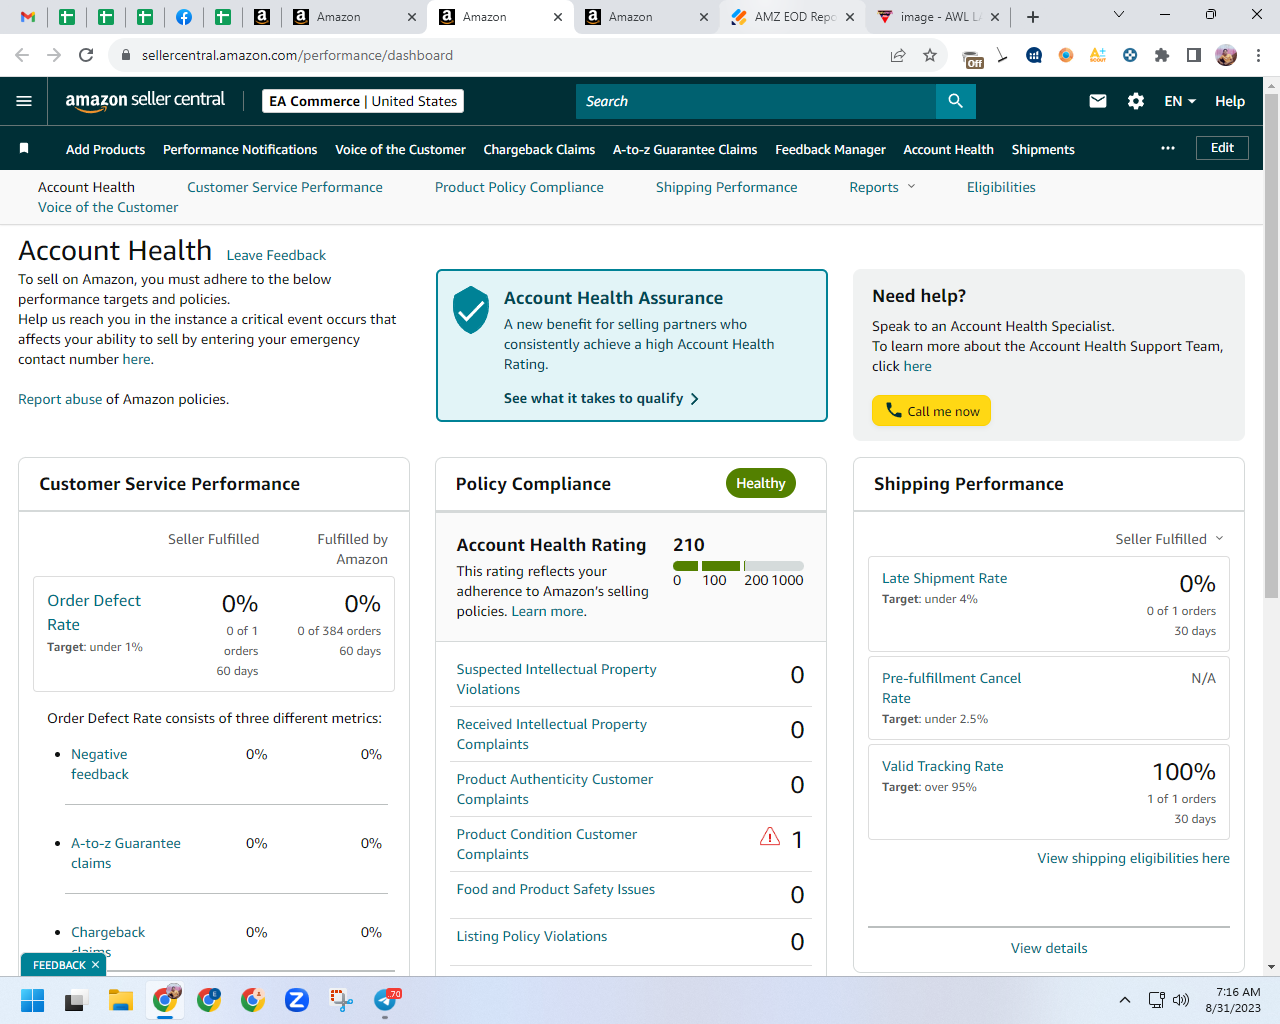1280x1024 pixels.
Task: Open the Performance Notifications menu item
Action: [x=240, y=149]
